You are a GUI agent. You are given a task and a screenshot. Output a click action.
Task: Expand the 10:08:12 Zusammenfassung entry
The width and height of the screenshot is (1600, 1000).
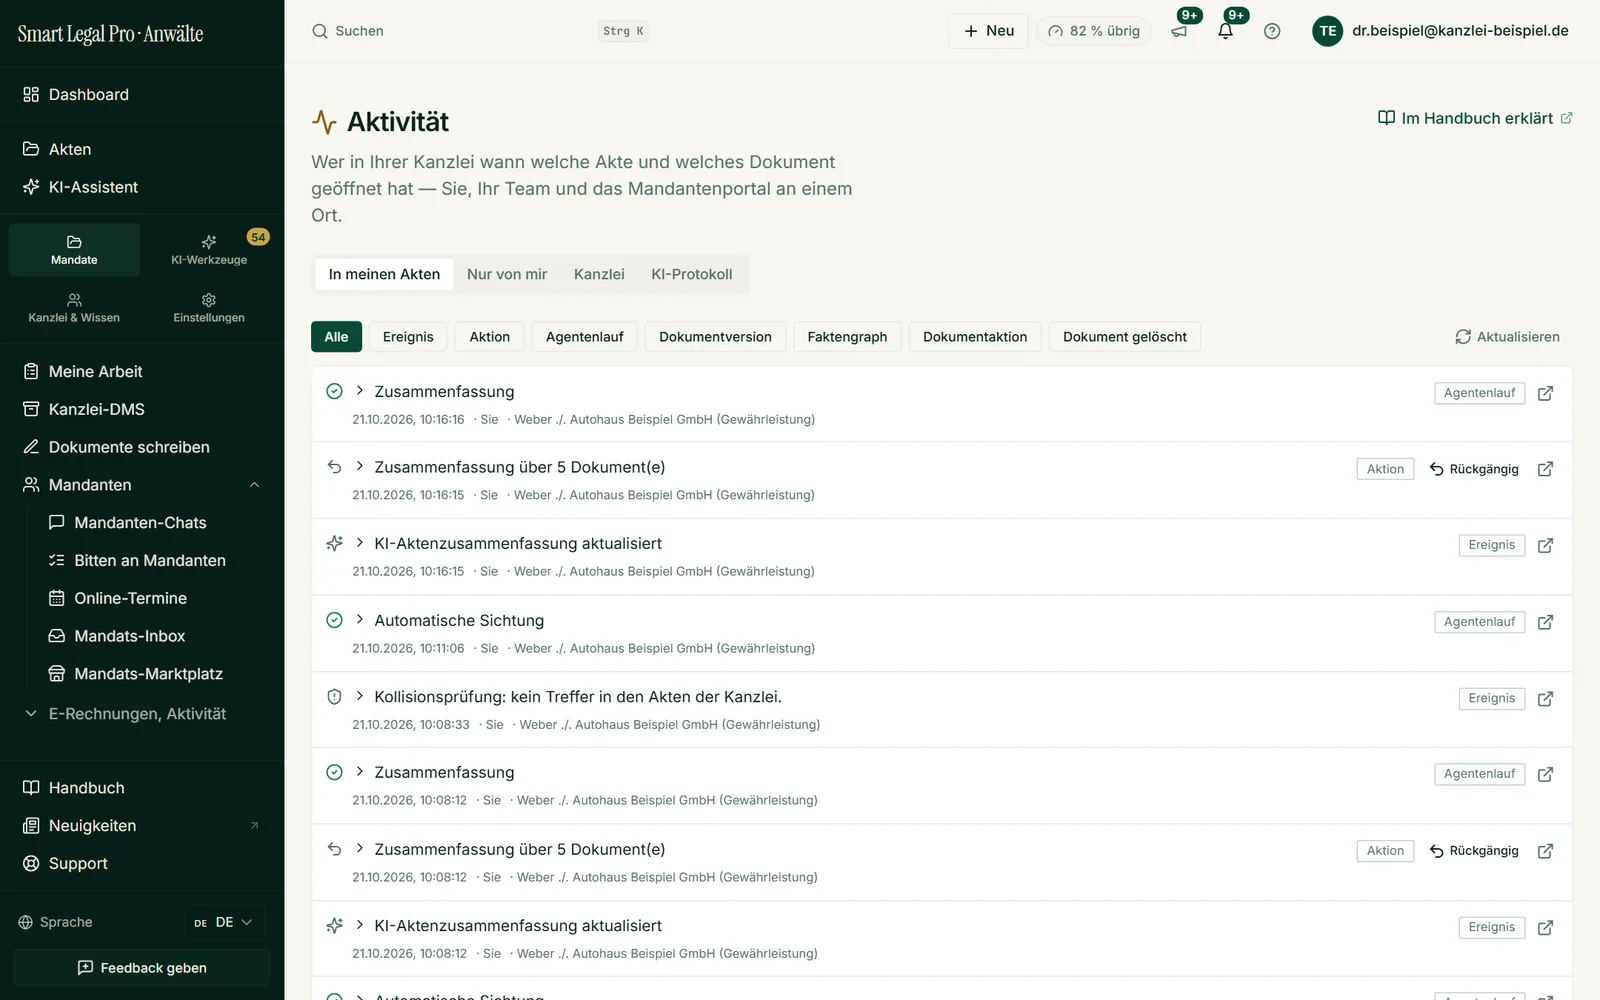tap(360, 772)
